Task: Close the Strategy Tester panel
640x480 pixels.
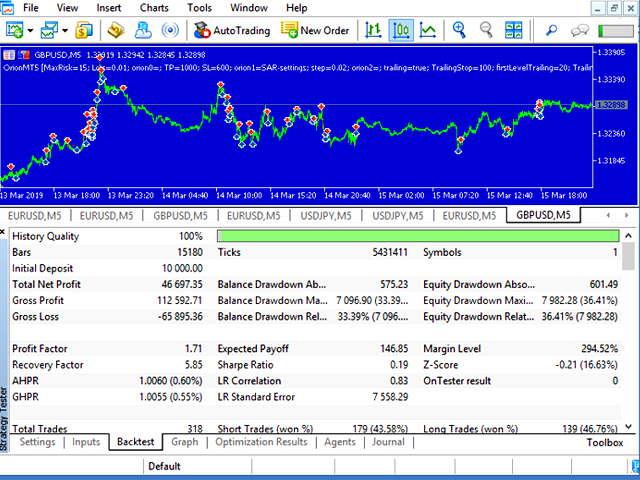Action: (2, 231)
